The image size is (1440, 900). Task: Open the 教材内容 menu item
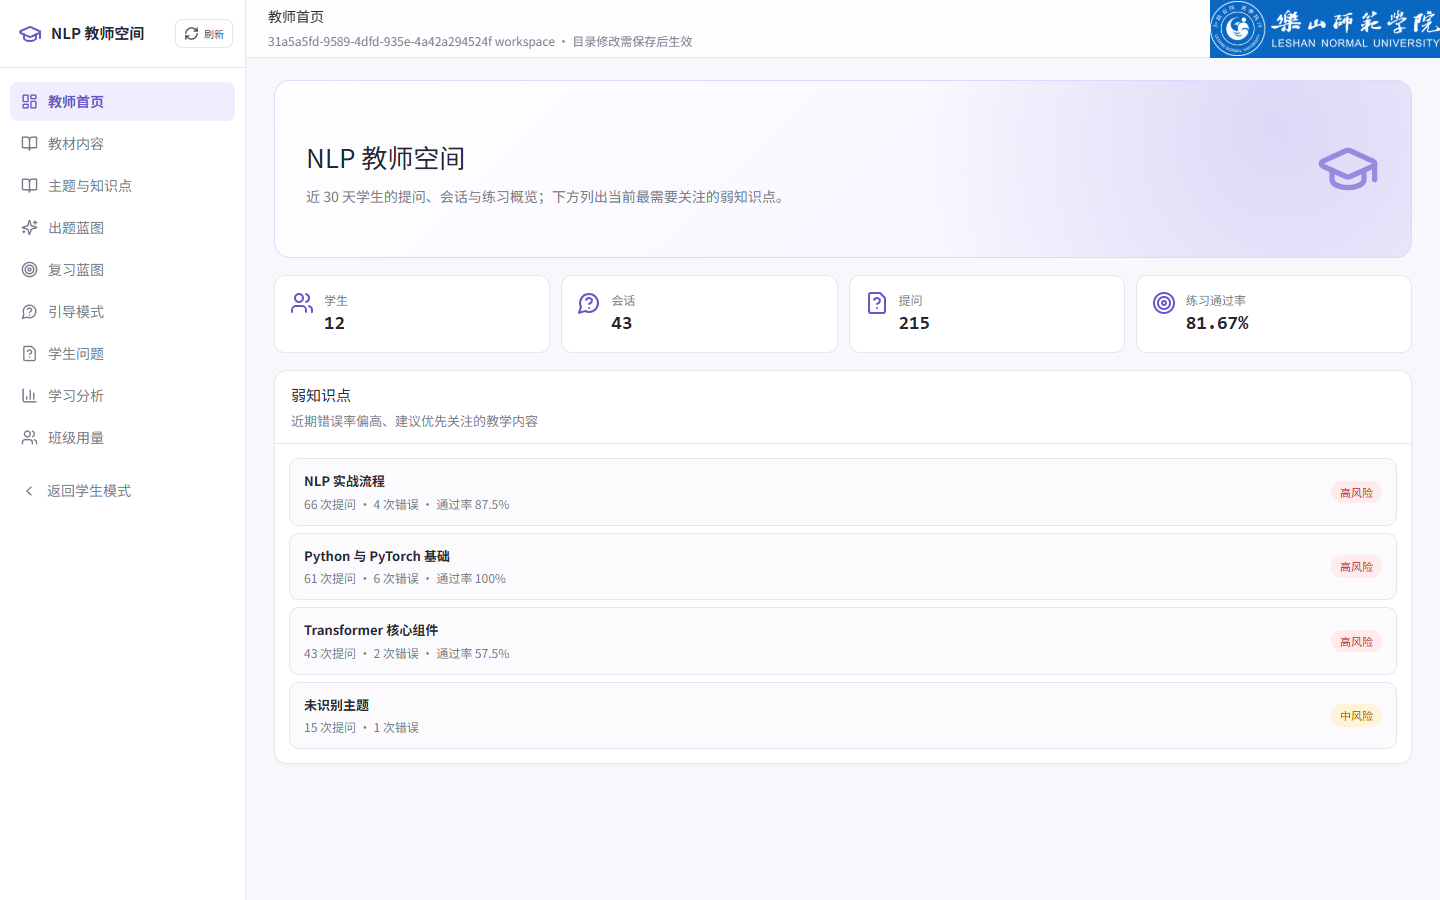(122, 144)
